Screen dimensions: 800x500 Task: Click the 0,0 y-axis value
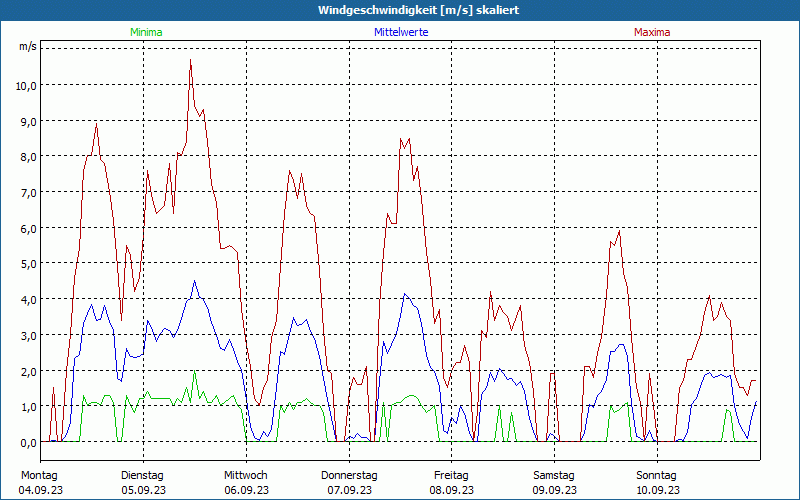coord(29,443)
